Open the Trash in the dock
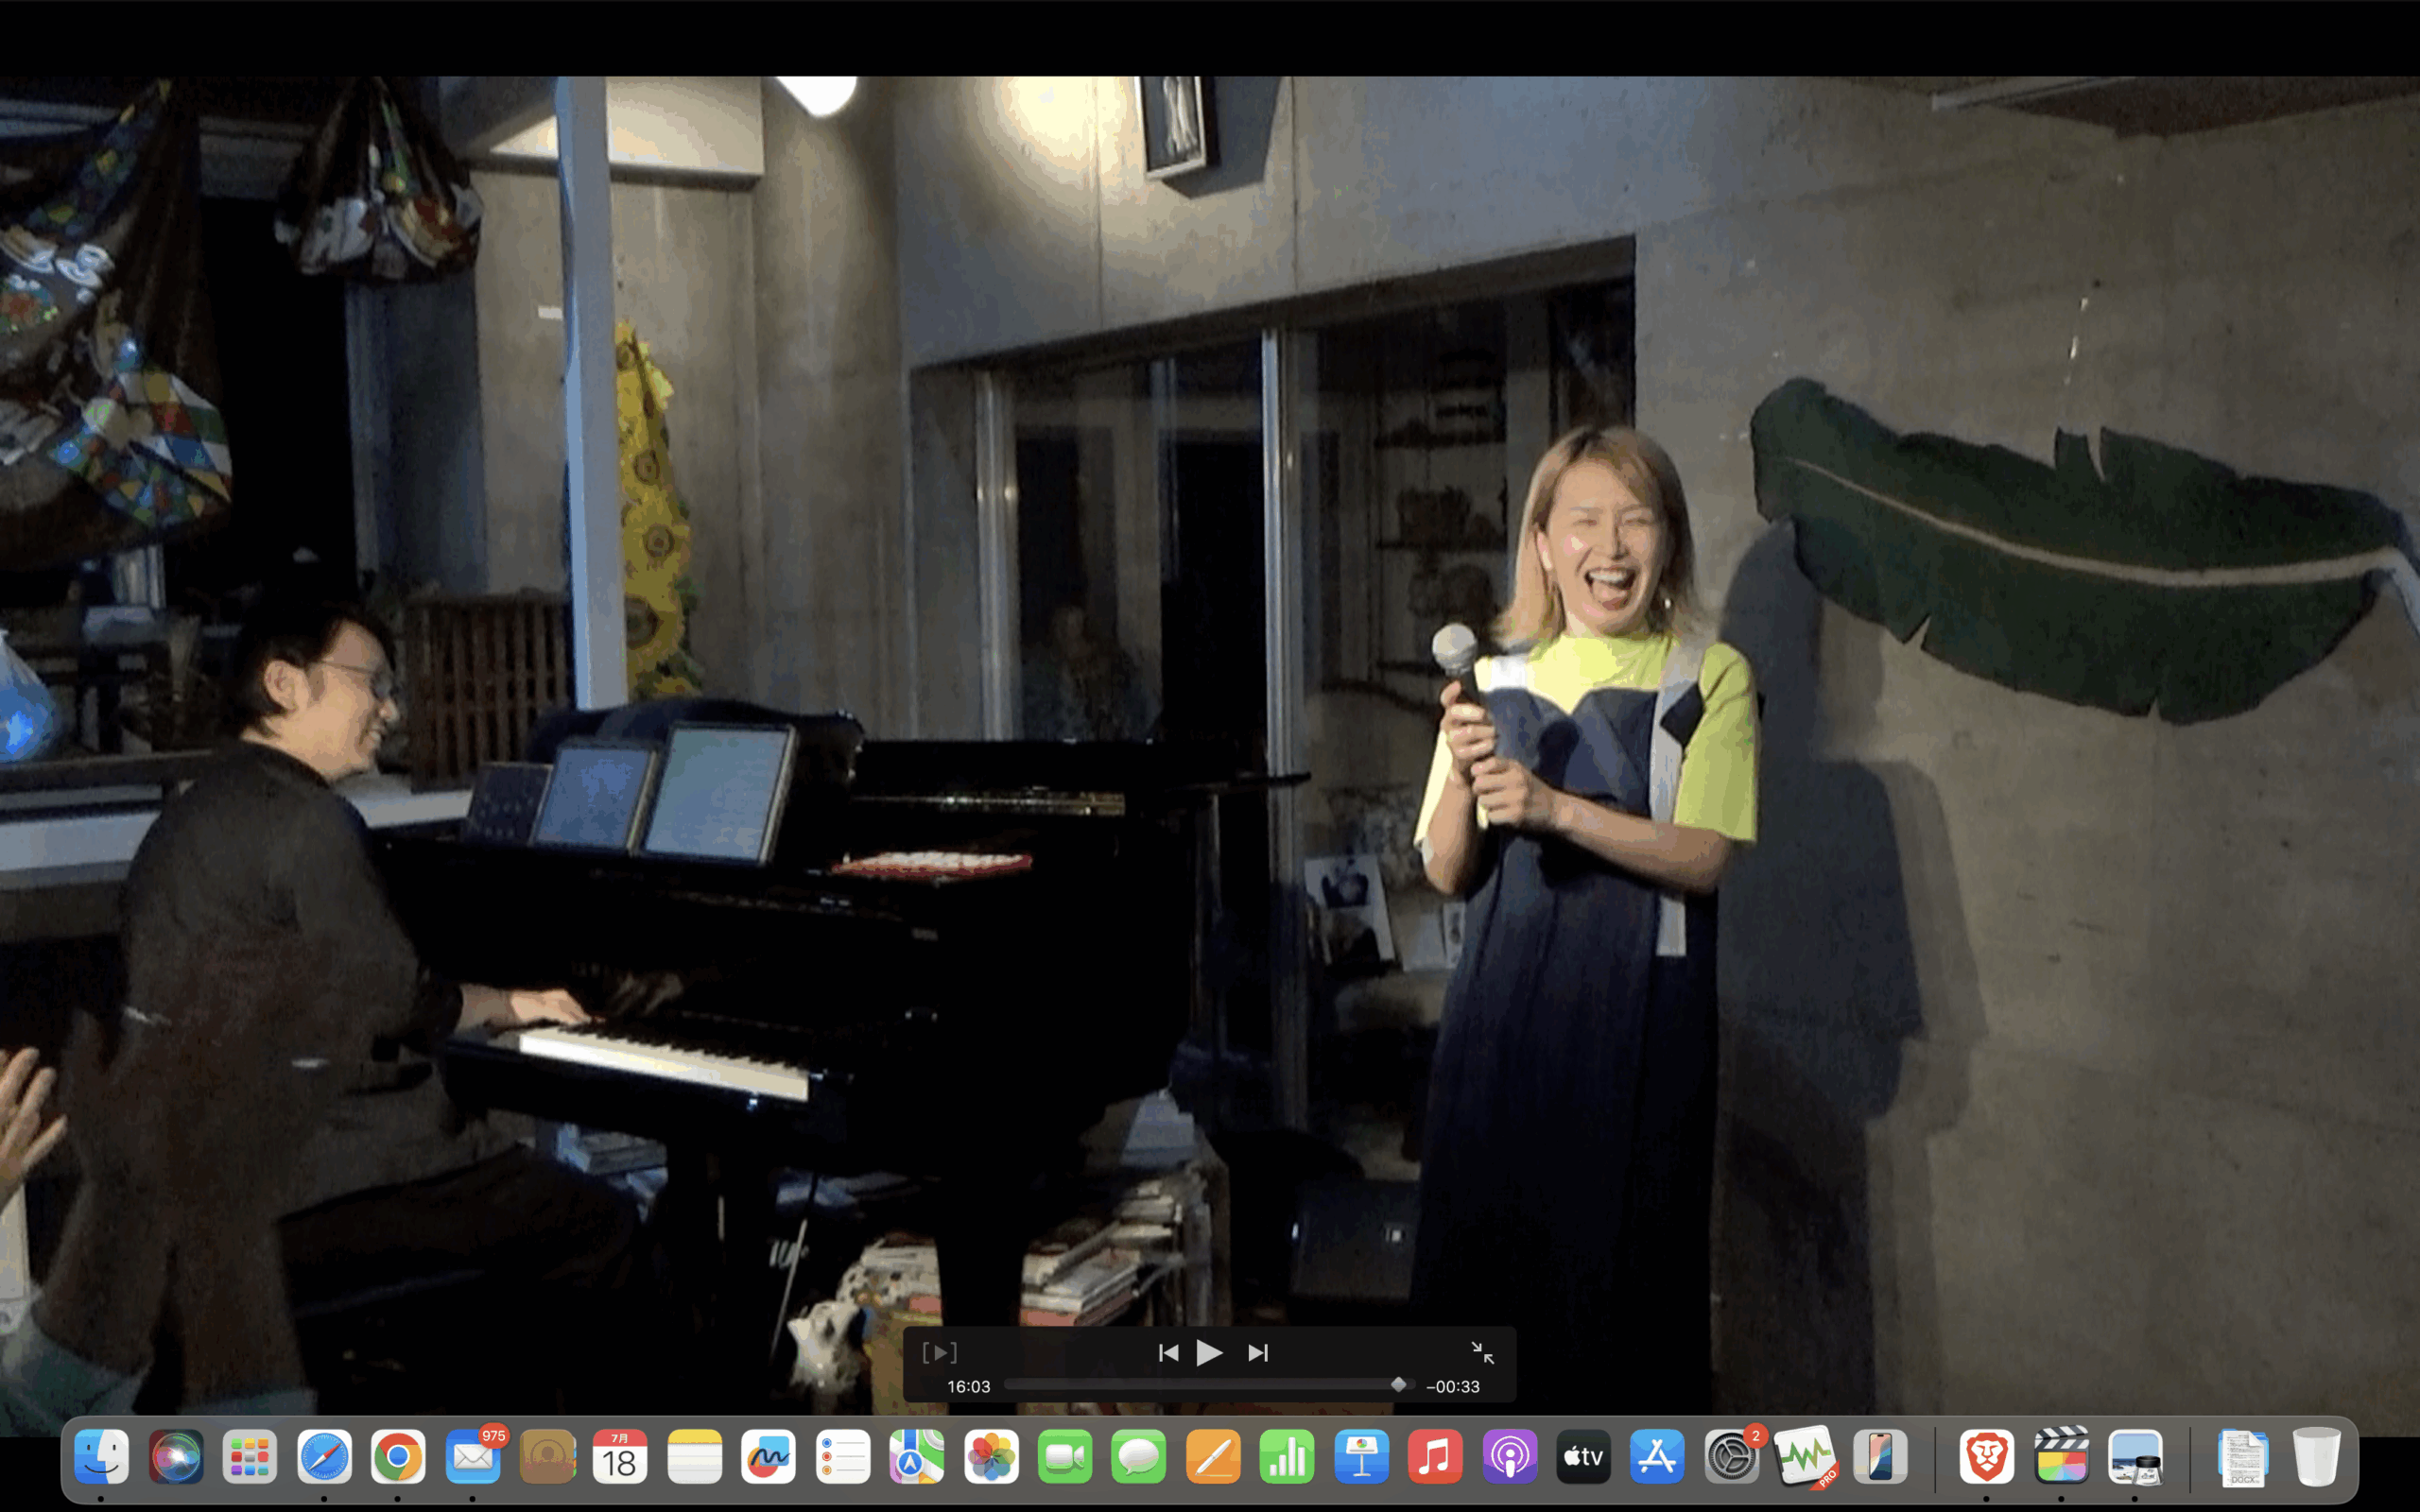 pos(2316,1457)
